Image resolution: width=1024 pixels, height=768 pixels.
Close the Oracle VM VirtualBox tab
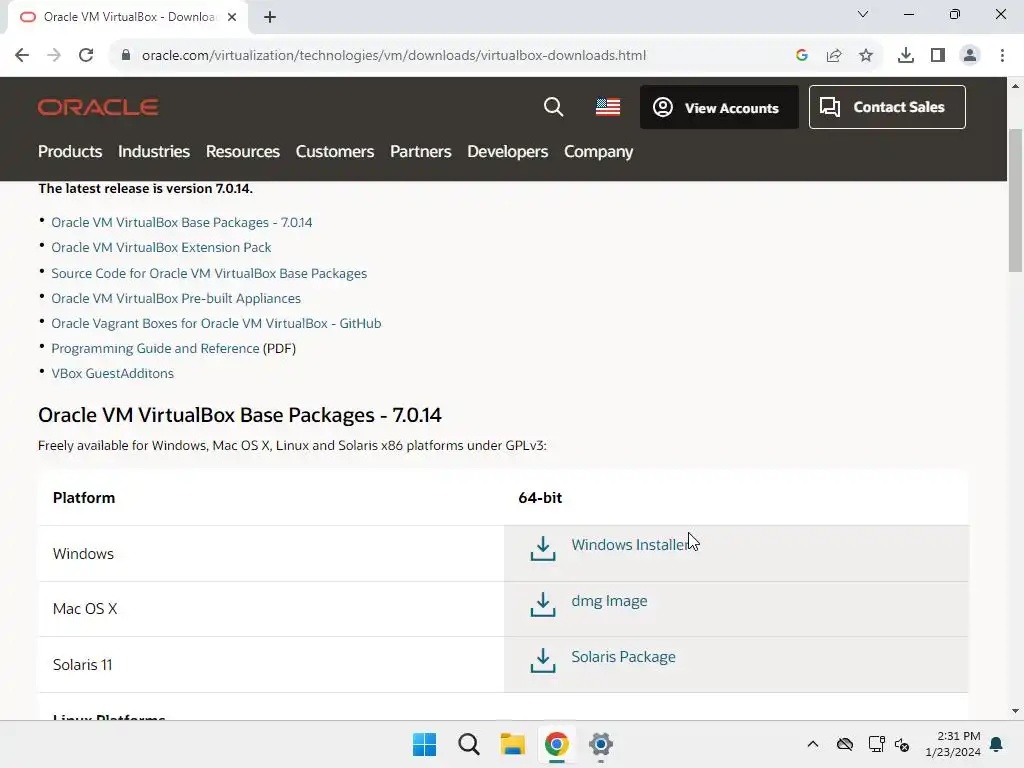point(232,17)
